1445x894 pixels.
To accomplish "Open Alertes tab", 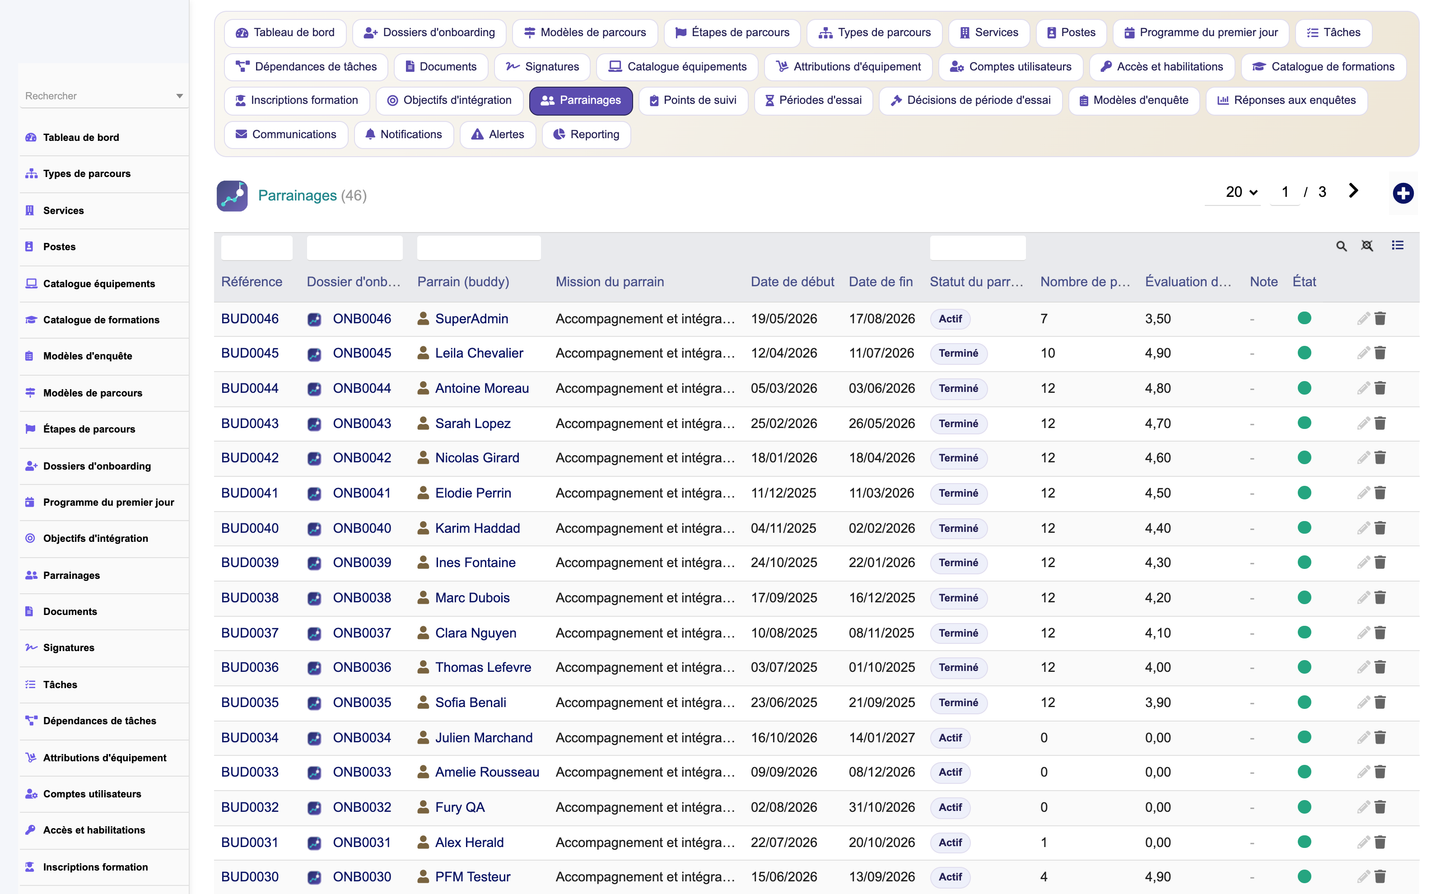I will pos(498,135).
